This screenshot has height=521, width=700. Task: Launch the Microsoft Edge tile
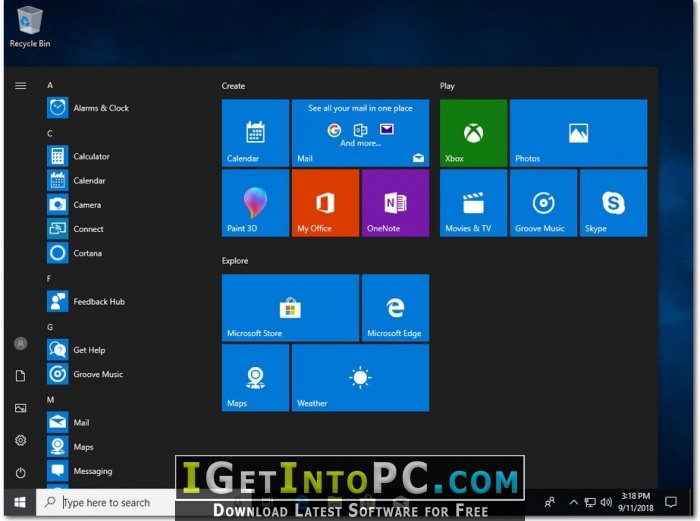point(396,308)
